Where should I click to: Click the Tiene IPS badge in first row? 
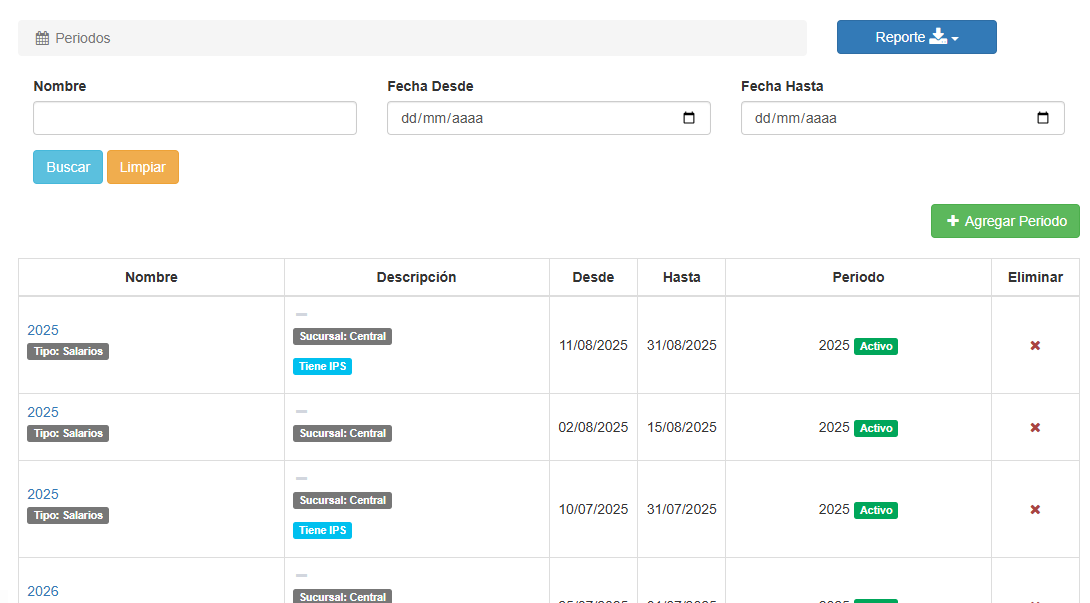[322, 366]
